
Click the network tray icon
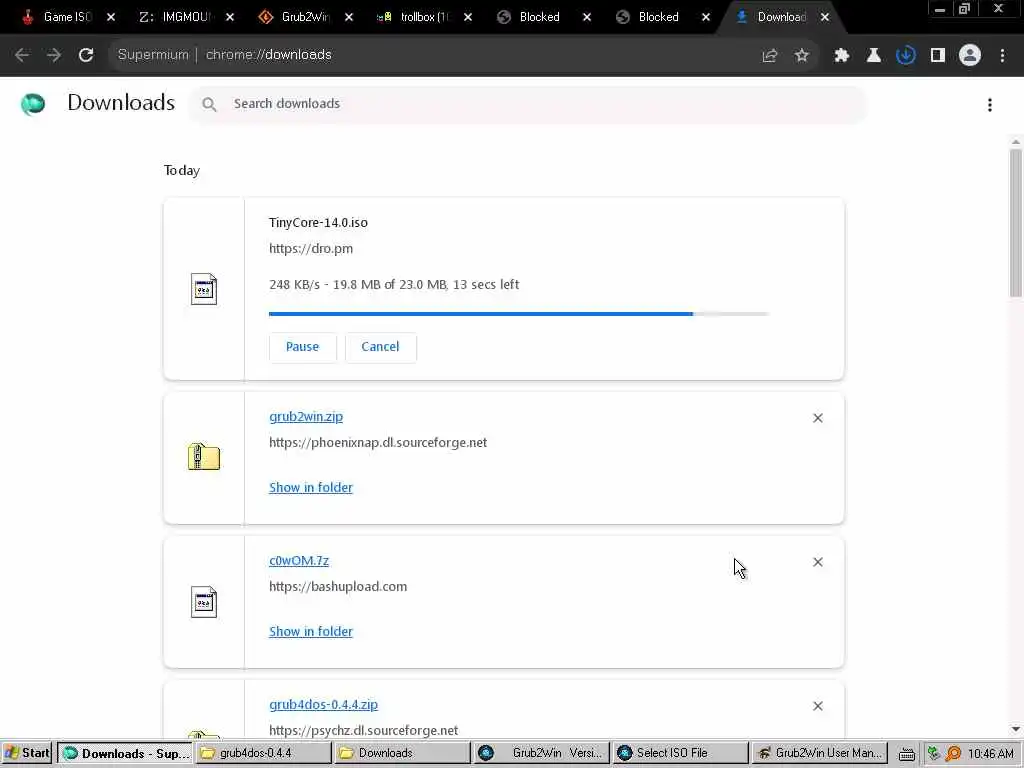pos(934,754)
